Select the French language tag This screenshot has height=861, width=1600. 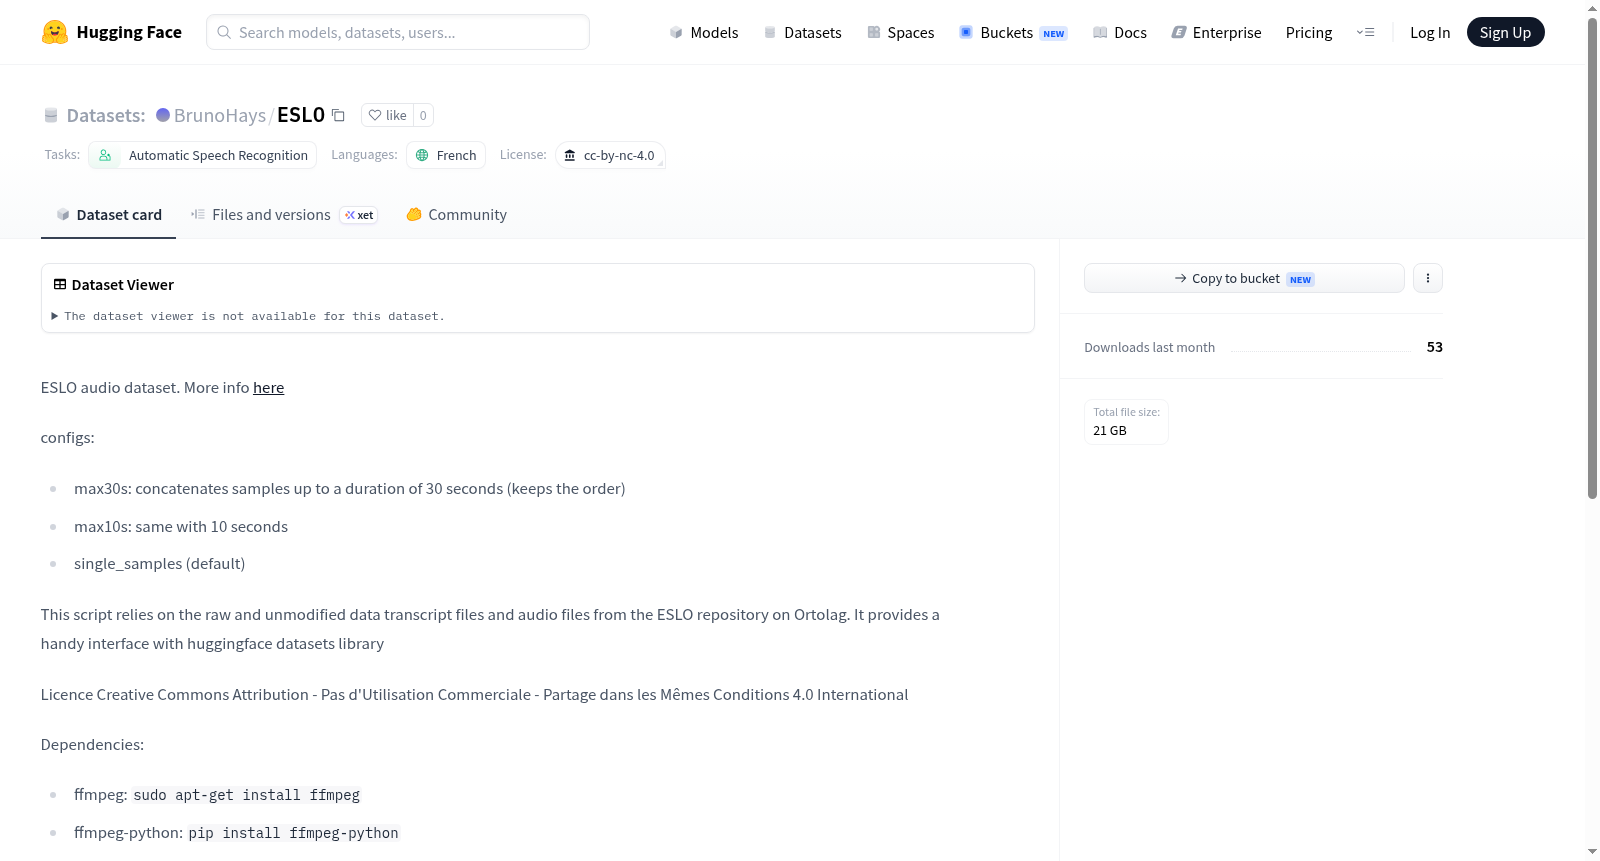click(446, 155)
